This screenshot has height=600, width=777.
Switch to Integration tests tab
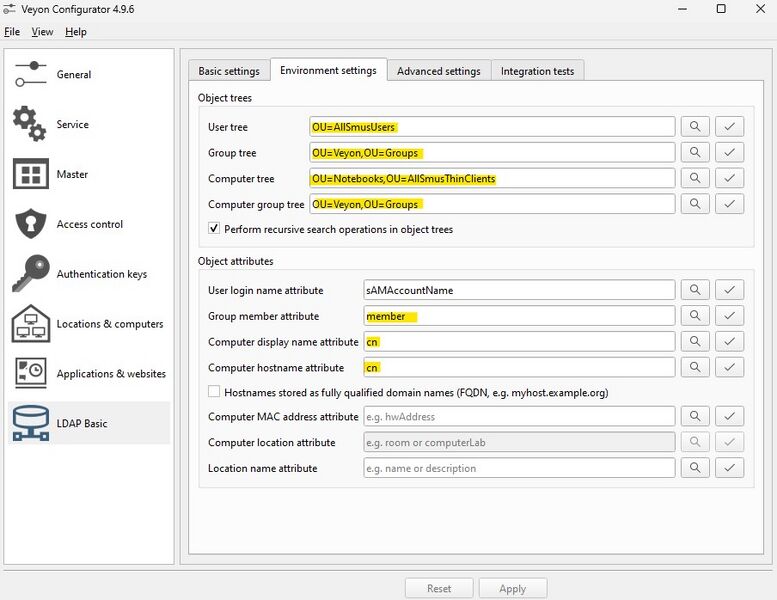[x=537, y=71]
